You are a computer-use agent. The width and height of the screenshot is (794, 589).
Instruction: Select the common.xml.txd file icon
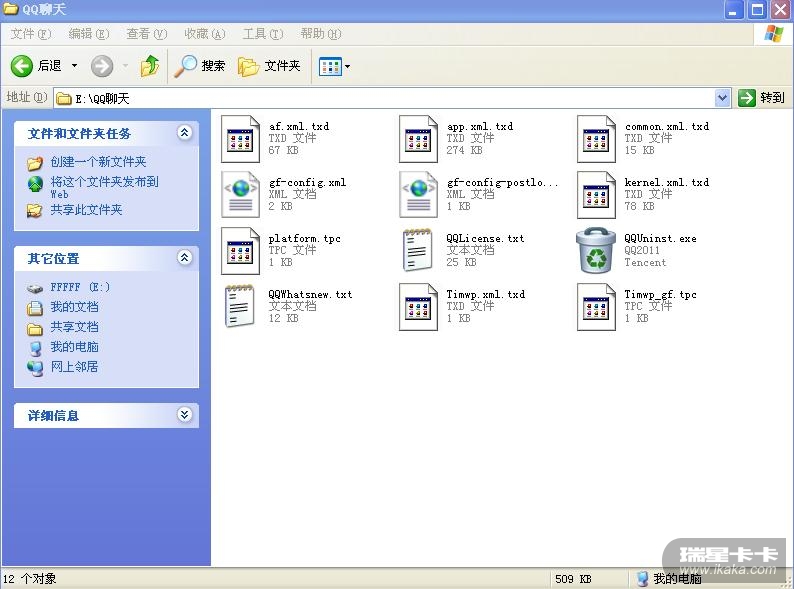(596, 139)
